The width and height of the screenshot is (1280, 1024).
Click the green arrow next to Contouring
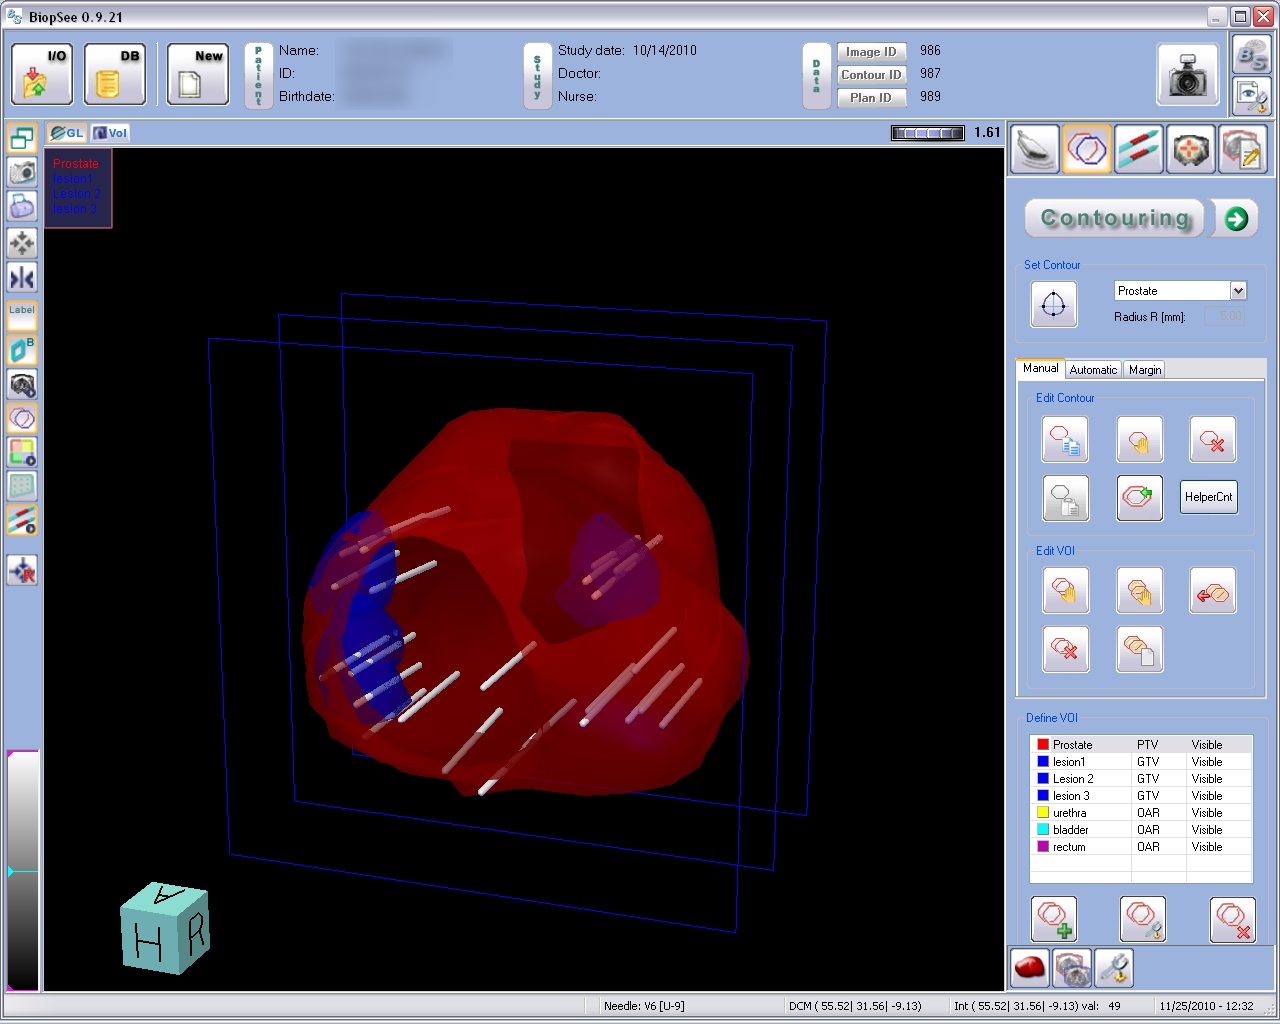pos(1236,219)
